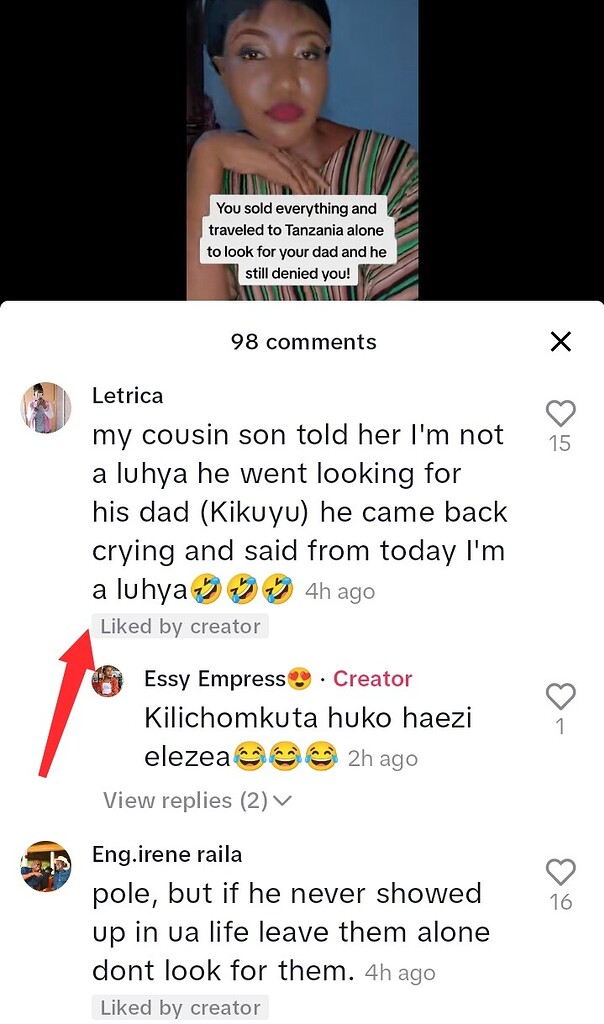Select the 'Kilichomkuta huko' reply text
The width and height of the screenshot is (604, 1024).
308,737
